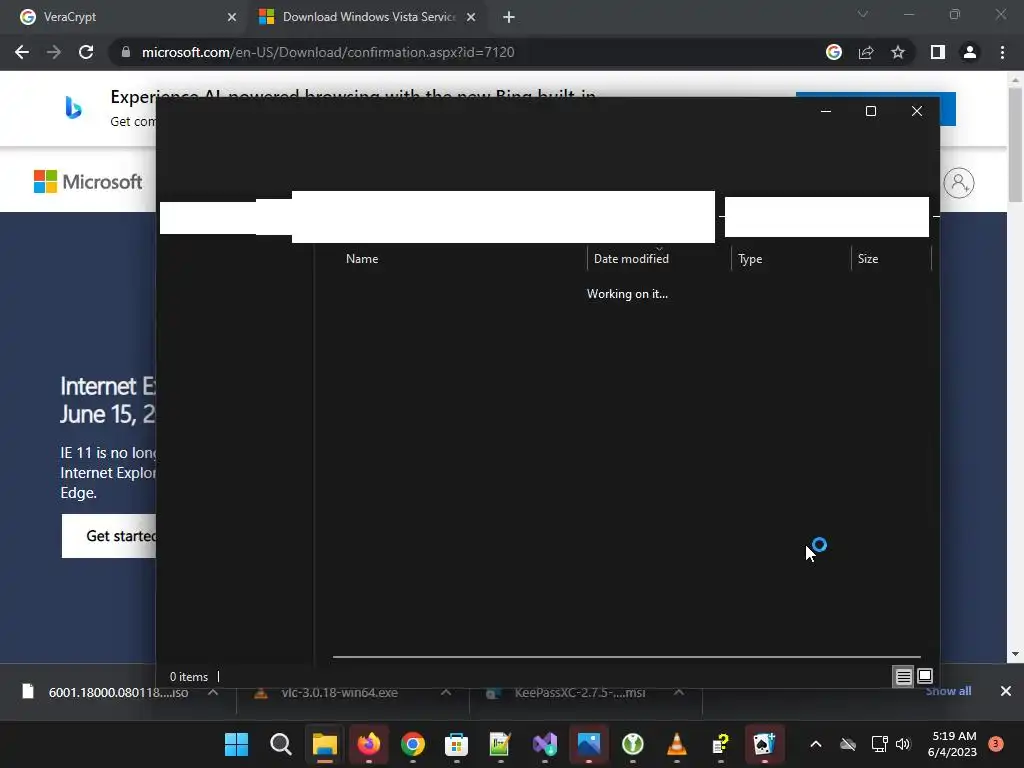Image resolution: width=1024 pixels, height=768 pixels.
Task: Open the downloaded 6001.18000.080118 iso file
Action: point(118,692)
